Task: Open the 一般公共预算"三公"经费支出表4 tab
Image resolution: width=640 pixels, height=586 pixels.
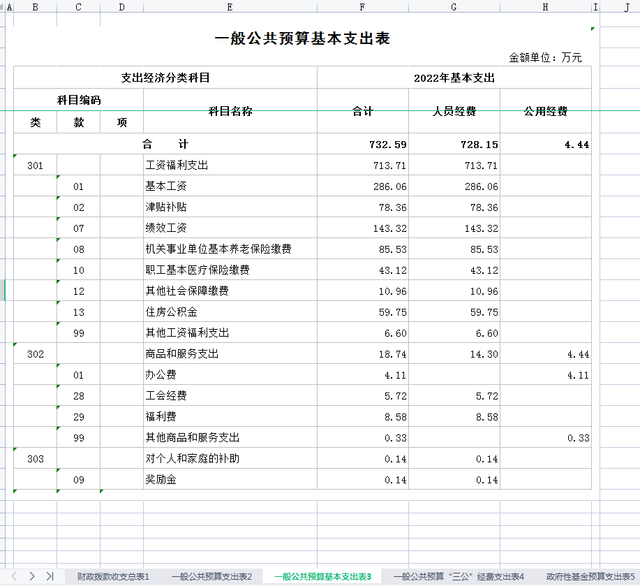Action: click(459, 577)
